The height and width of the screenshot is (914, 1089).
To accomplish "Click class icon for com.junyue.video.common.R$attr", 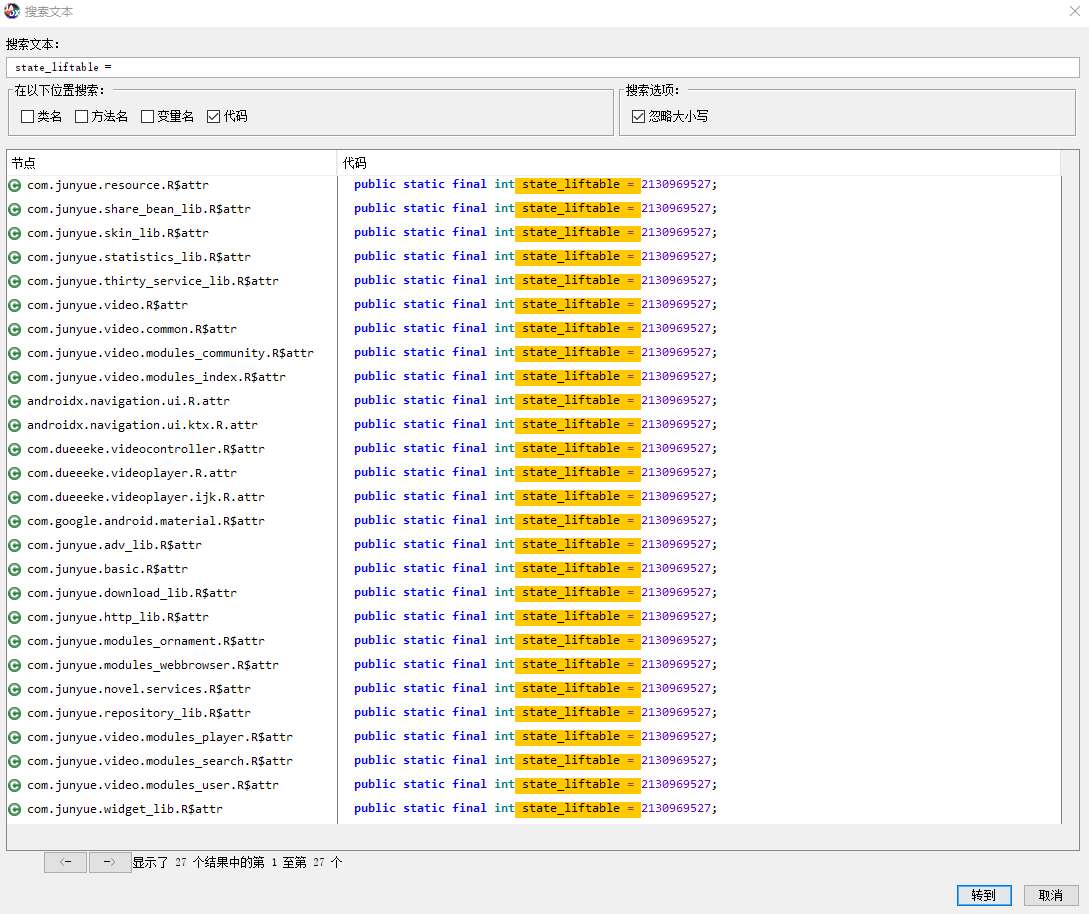I will tap(15, 329).
